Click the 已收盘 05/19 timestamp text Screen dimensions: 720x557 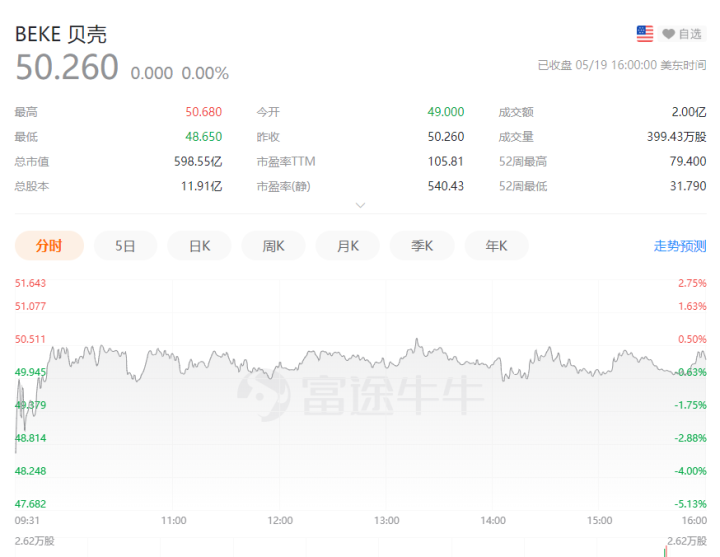(x=622, y=65)
